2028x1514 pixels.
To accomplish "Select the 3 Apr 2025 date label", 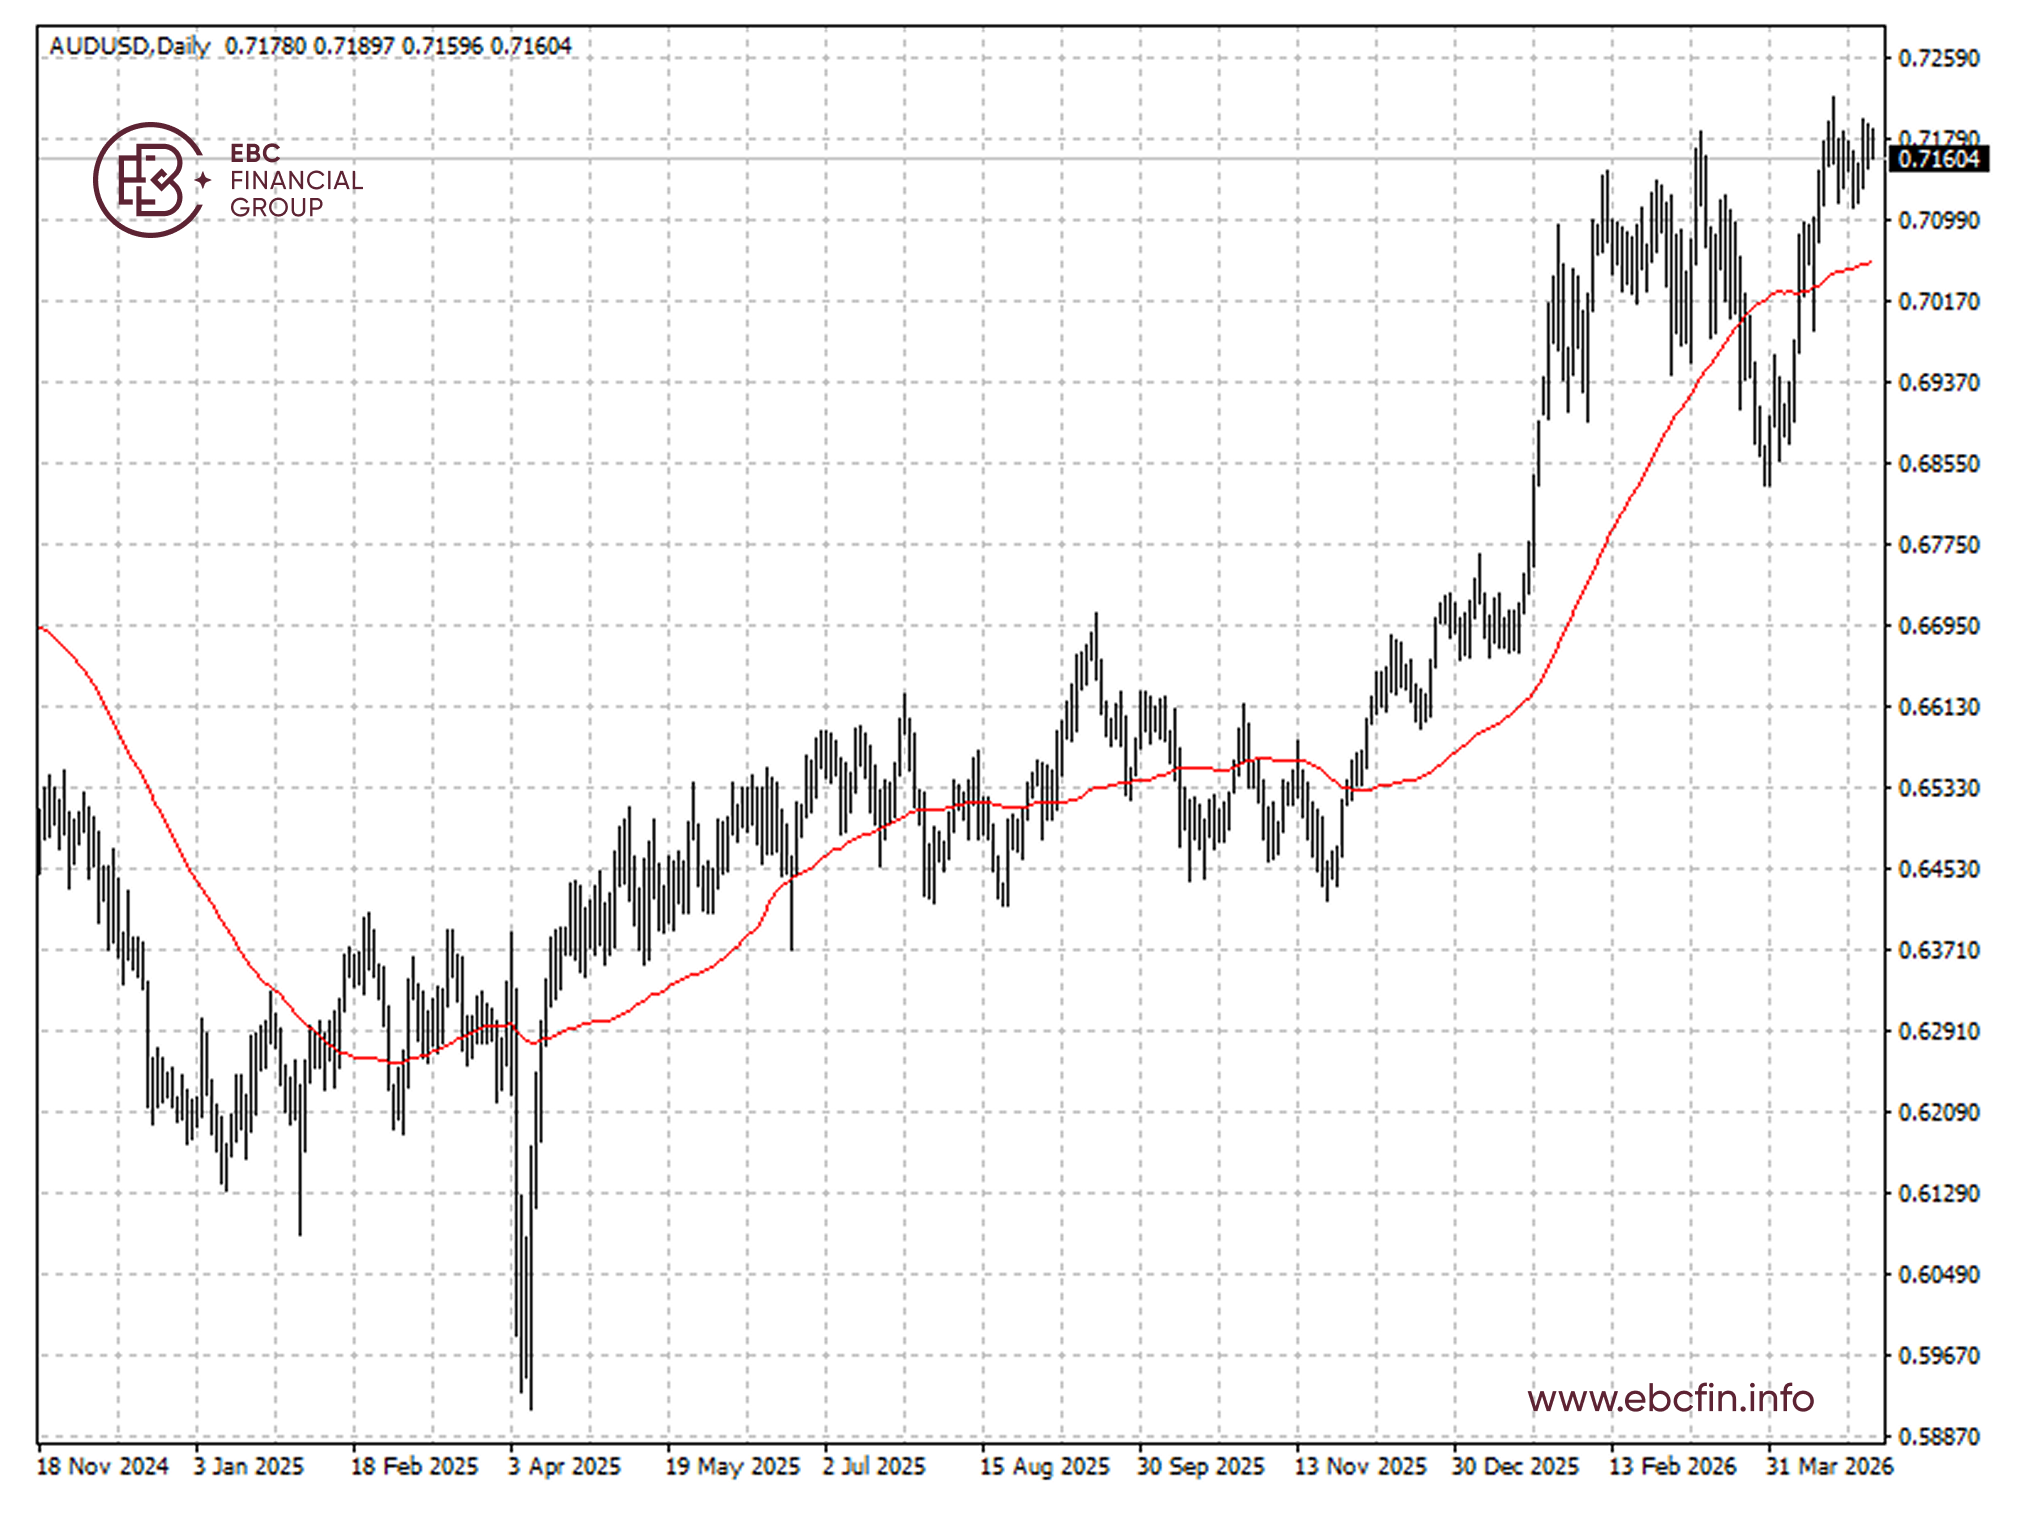I will click(x=564, y=1466).
